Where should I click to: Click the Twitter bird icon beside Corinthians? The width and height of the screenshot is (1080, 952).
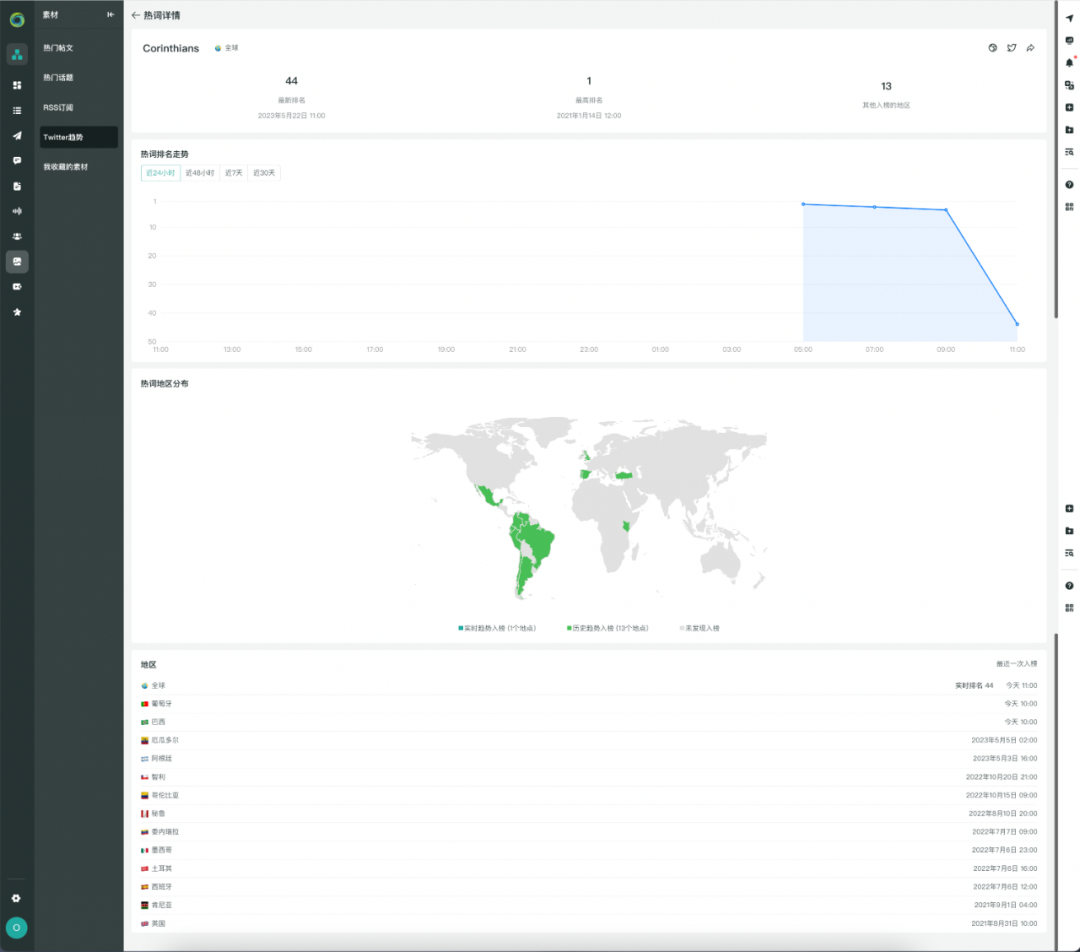[1011, 48]
